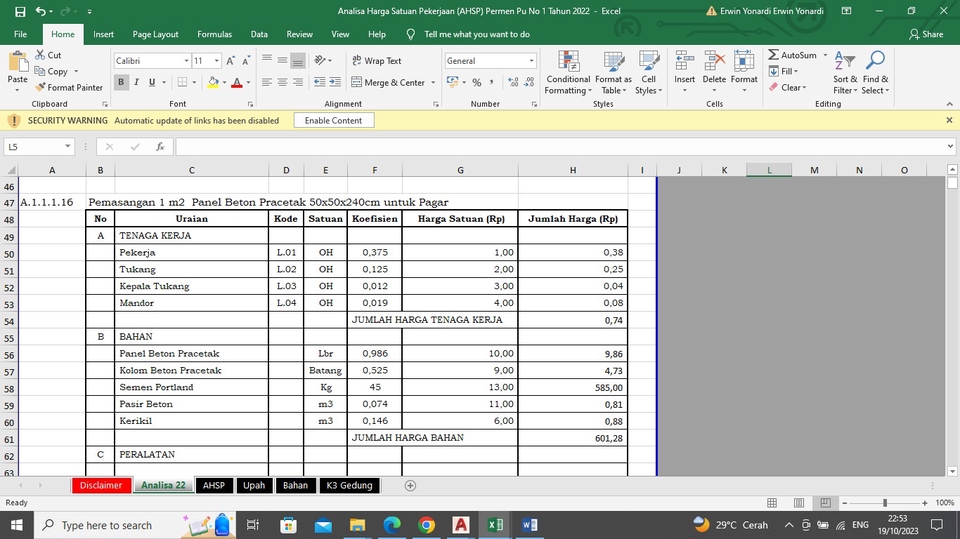
Task: Toggle Bold formatting
Action: pos(121,82)
